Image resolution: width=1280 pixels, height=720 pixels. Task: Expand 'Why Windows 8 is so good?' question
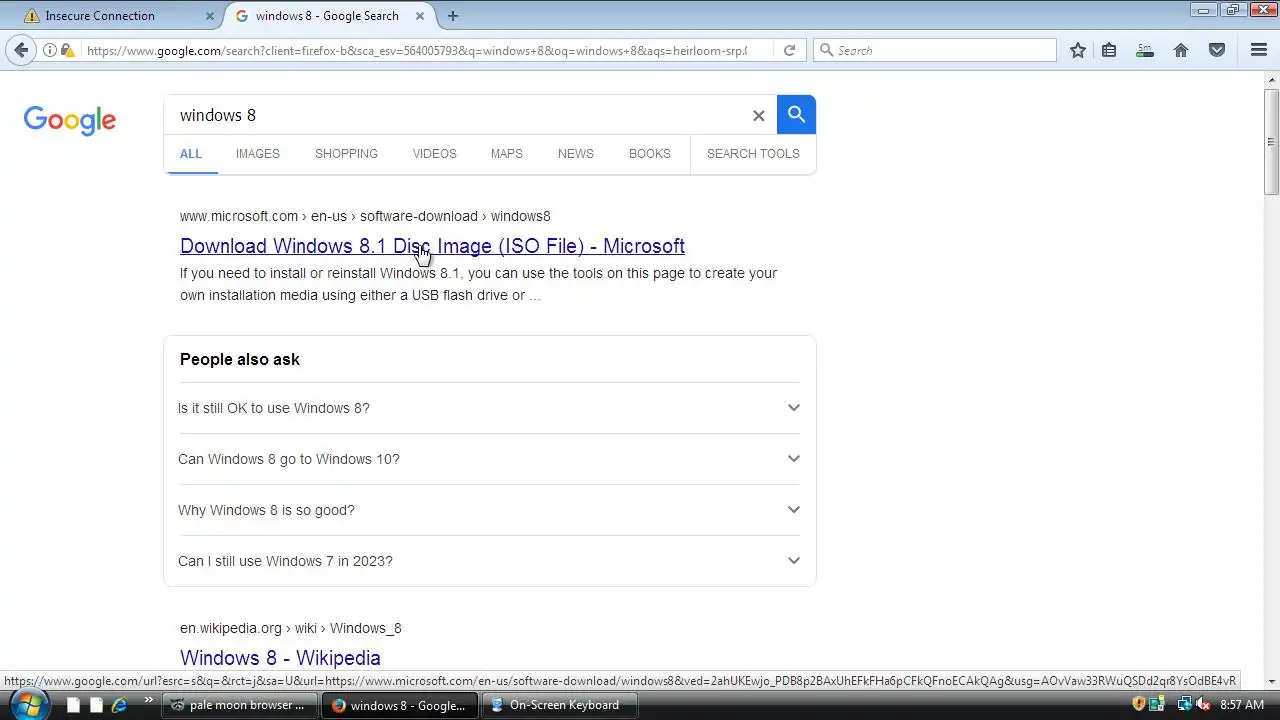point(490,510)
